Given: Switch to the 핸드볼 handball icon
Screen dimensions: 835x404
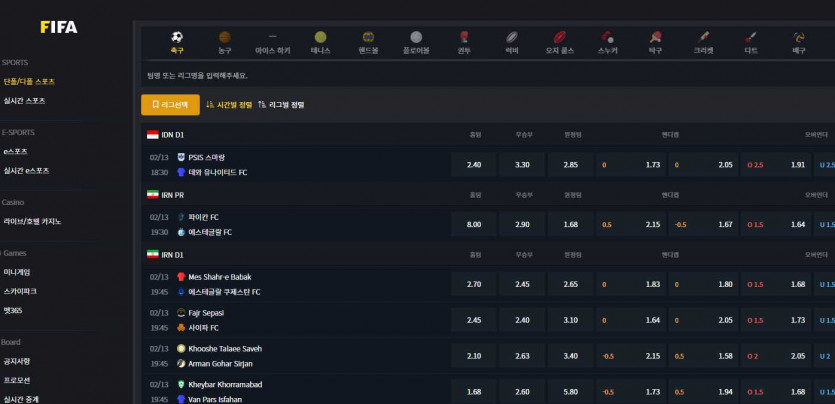Looking at the screenshot, I should tap(368, 37).
